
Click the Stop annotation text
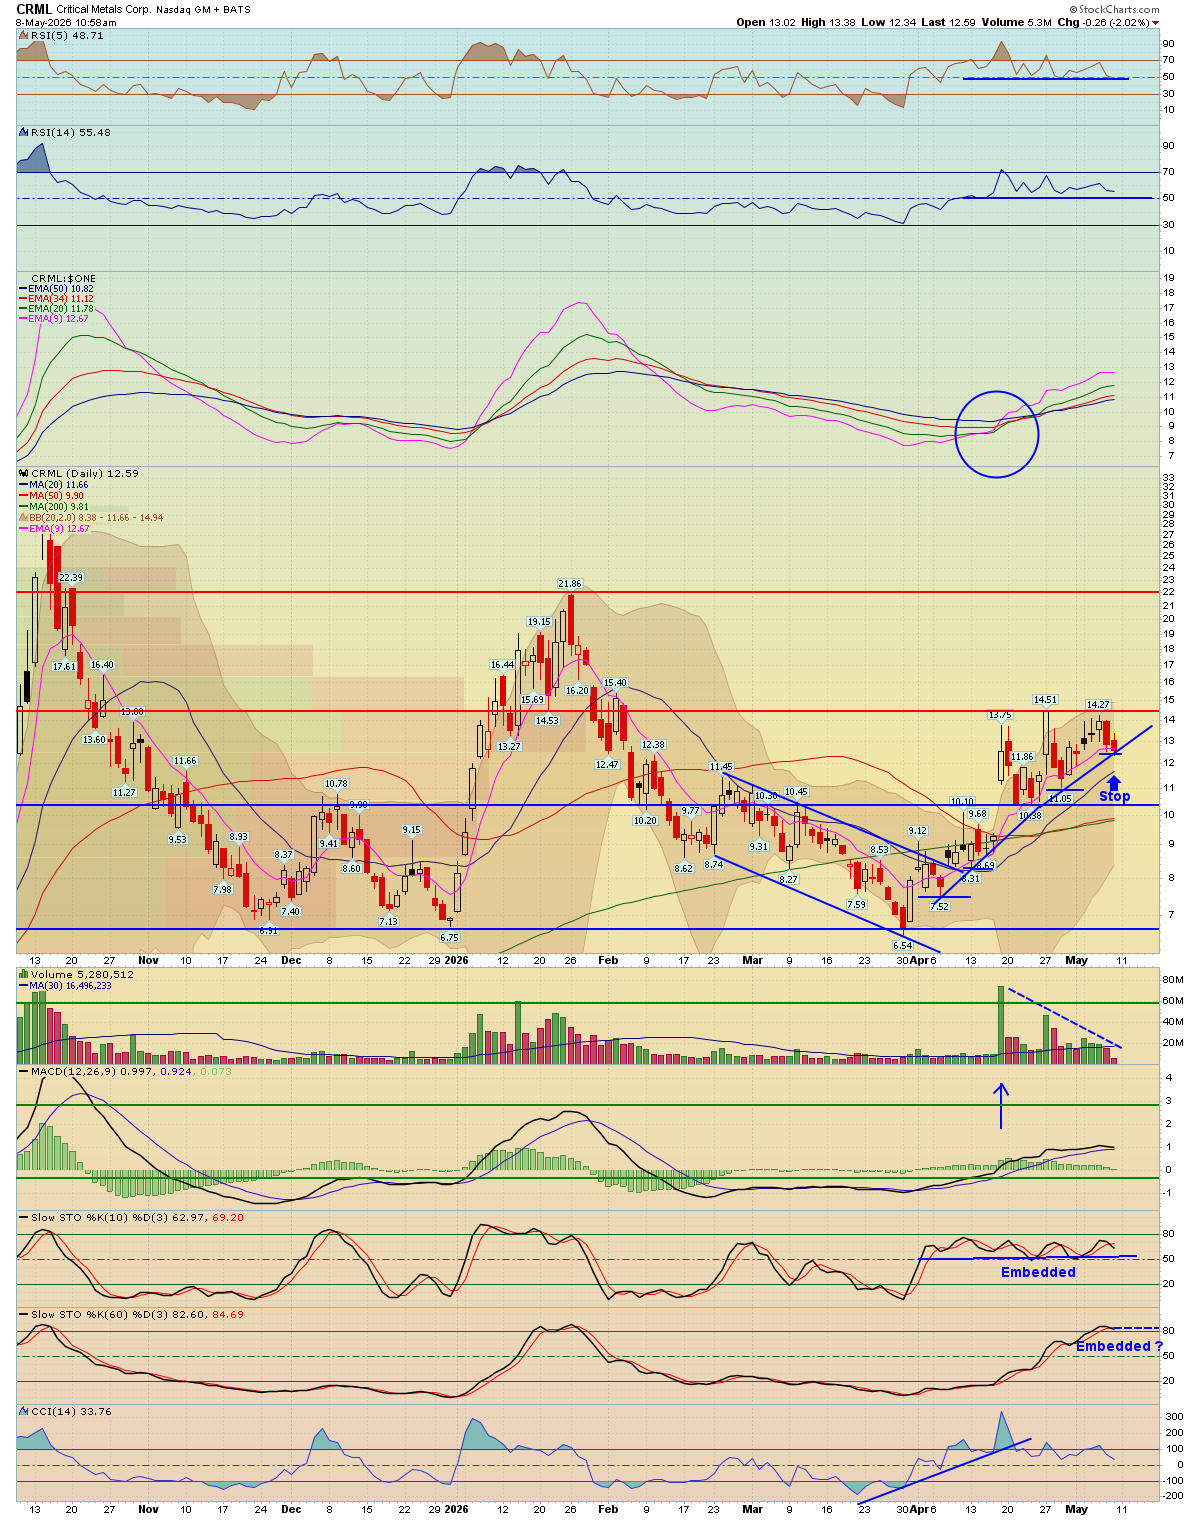1114,797
